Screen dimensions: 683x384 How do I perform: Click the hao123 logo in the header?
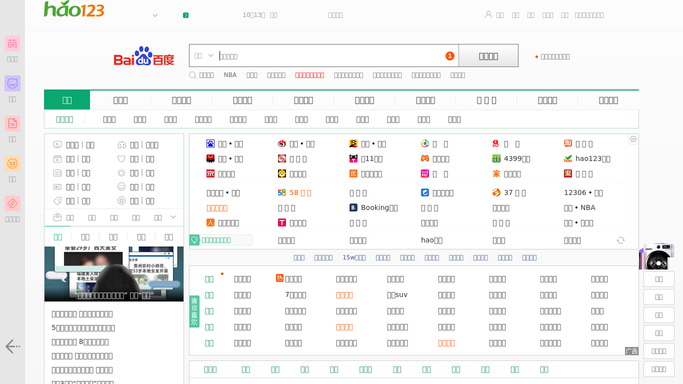coord(74,9)
